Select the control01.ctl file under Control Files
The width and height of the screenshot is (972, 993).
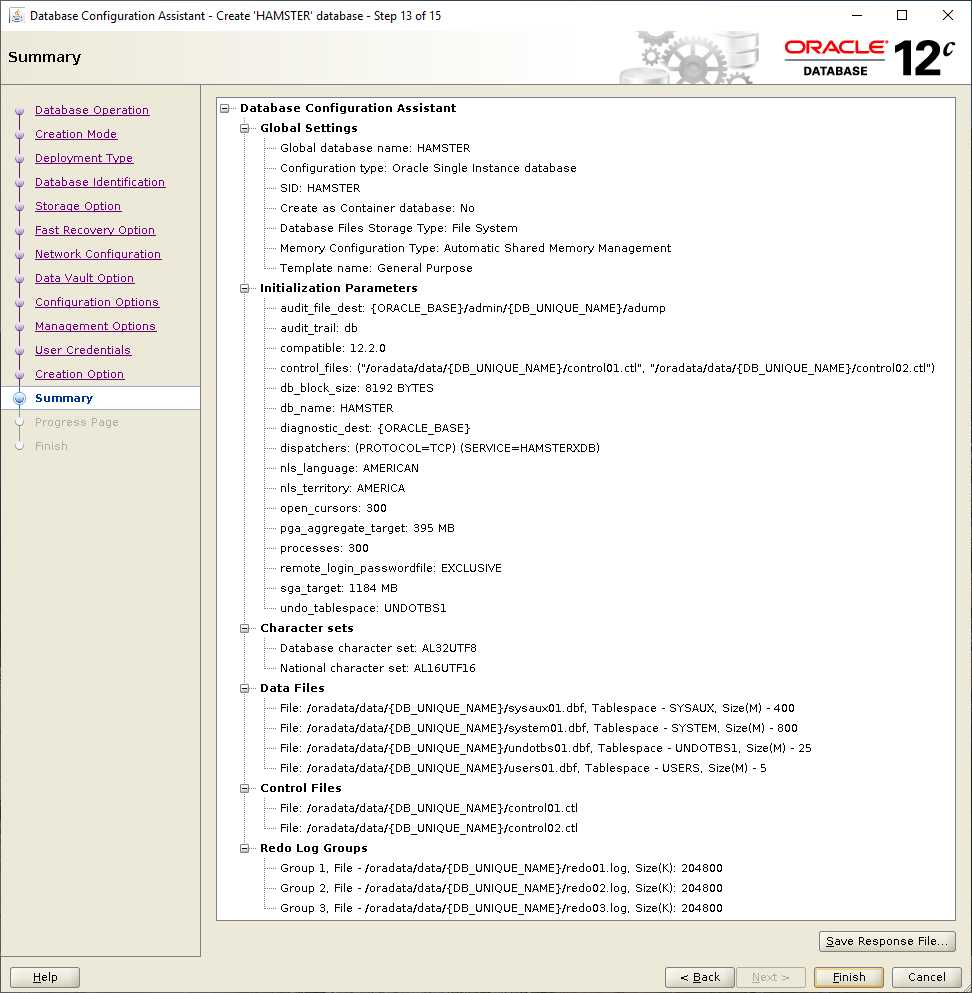click(429, 808)
